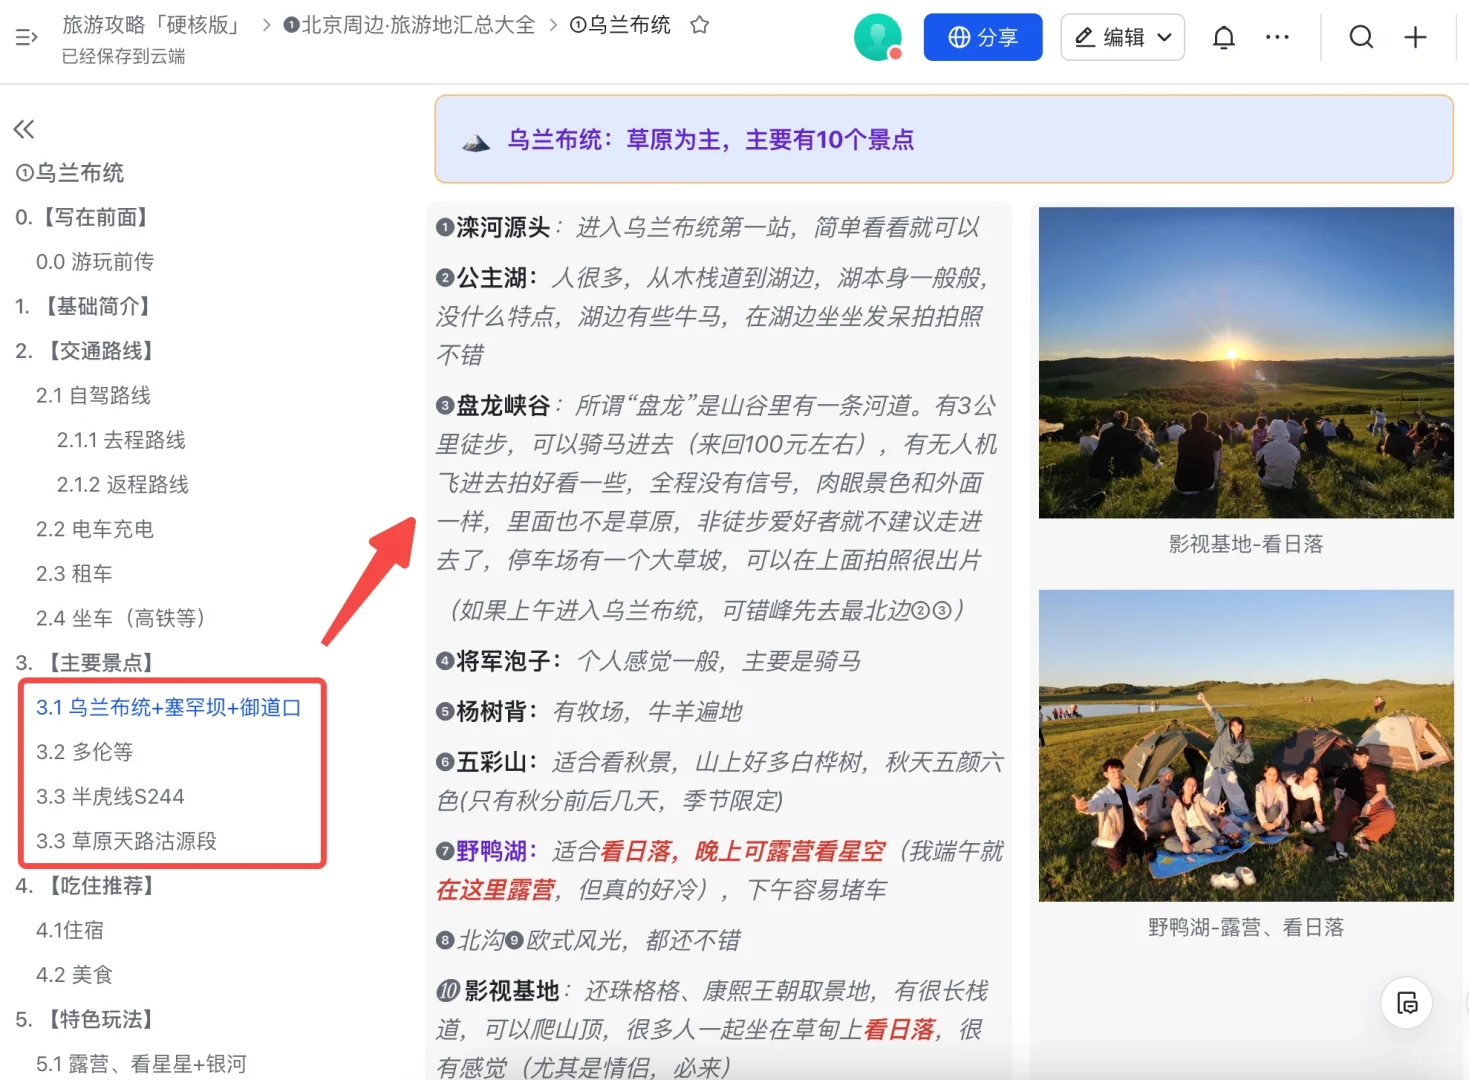Select 3.1 乌兰布统+塞罕坝+御道口 in outline

tap(168, 707)
